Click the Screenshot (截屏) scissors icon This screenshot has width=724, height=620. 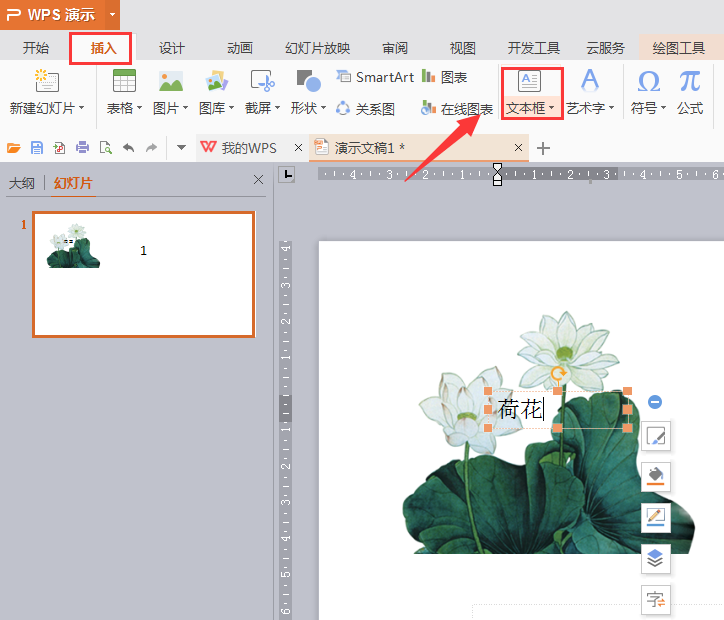tap(262, 81)
